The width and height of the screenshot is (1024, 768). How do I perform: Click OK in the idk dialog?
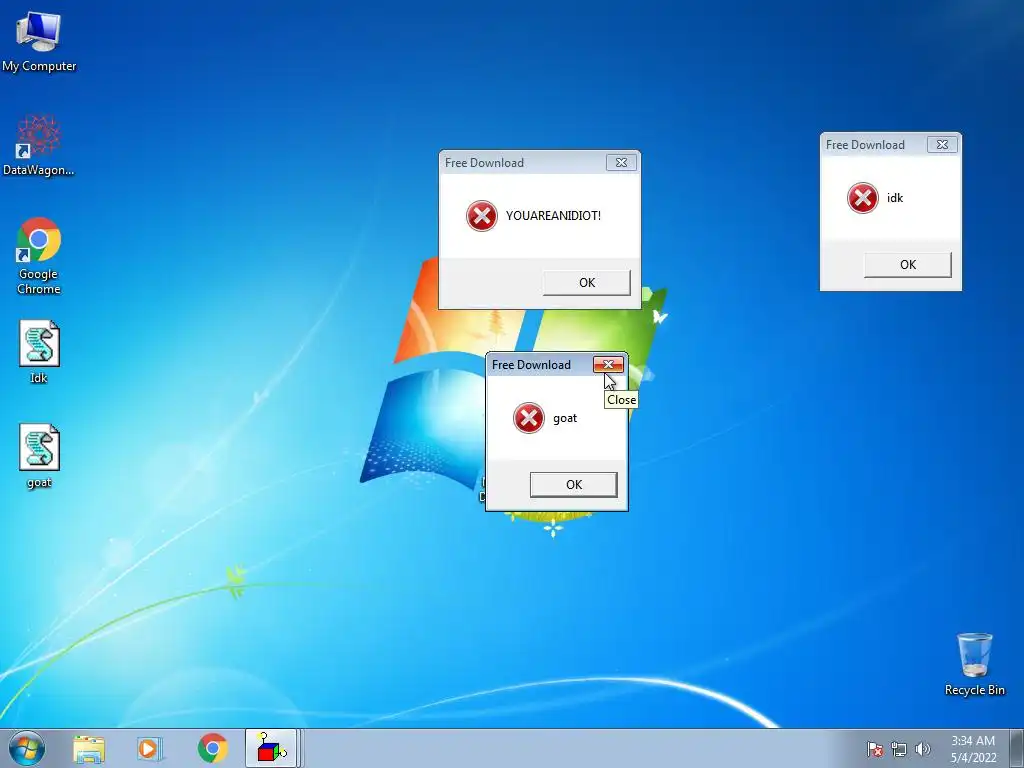(x=908, y=264)
